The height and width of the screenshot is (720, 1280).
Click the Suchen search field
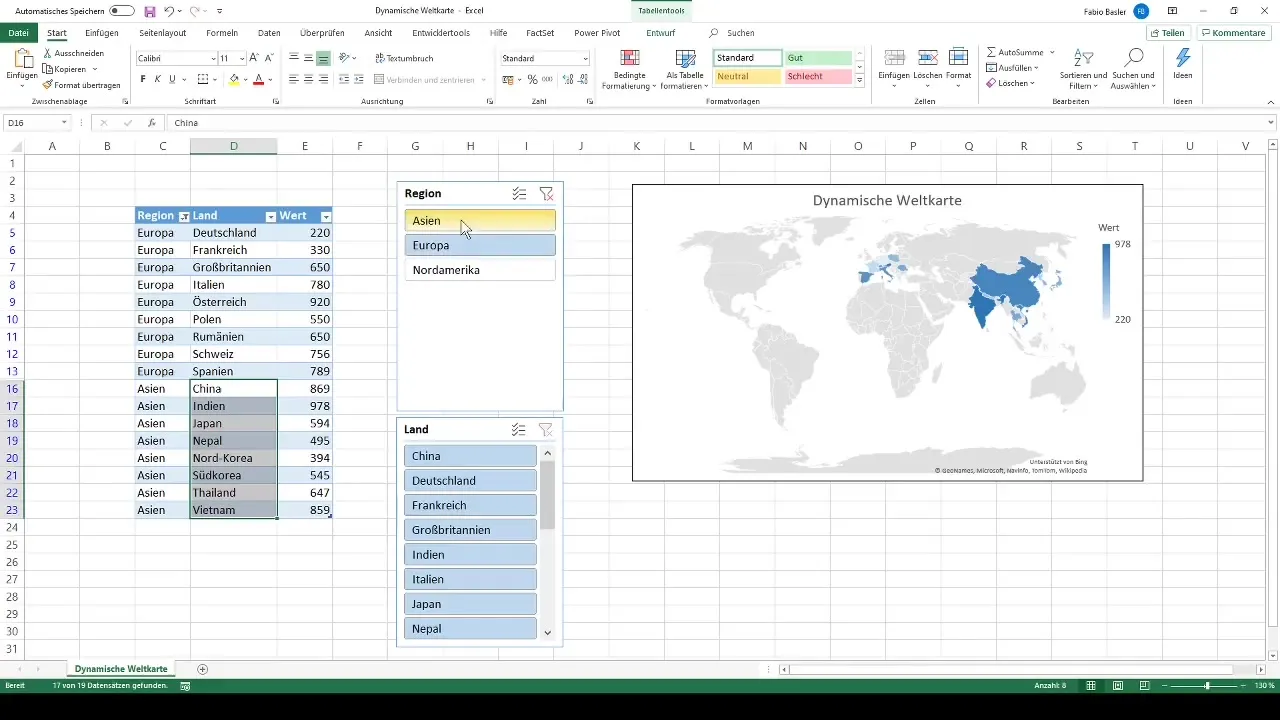[741, 33]
